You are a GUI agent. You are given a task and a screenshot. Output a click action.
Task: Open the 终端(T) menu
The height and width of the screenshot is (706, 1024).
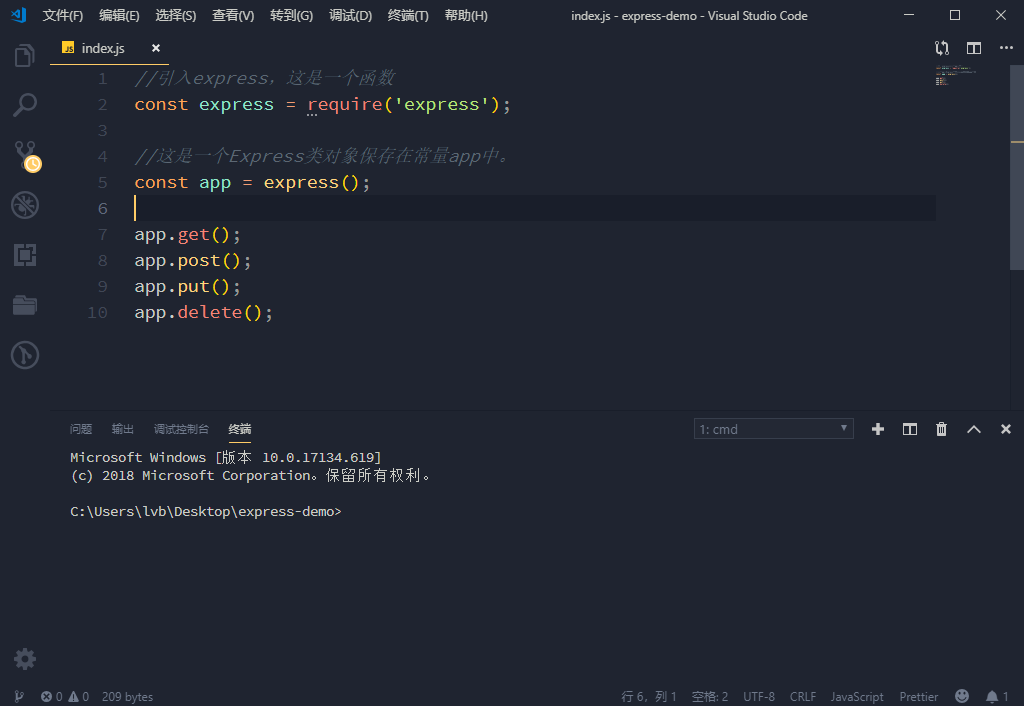[x=408, y=16]
